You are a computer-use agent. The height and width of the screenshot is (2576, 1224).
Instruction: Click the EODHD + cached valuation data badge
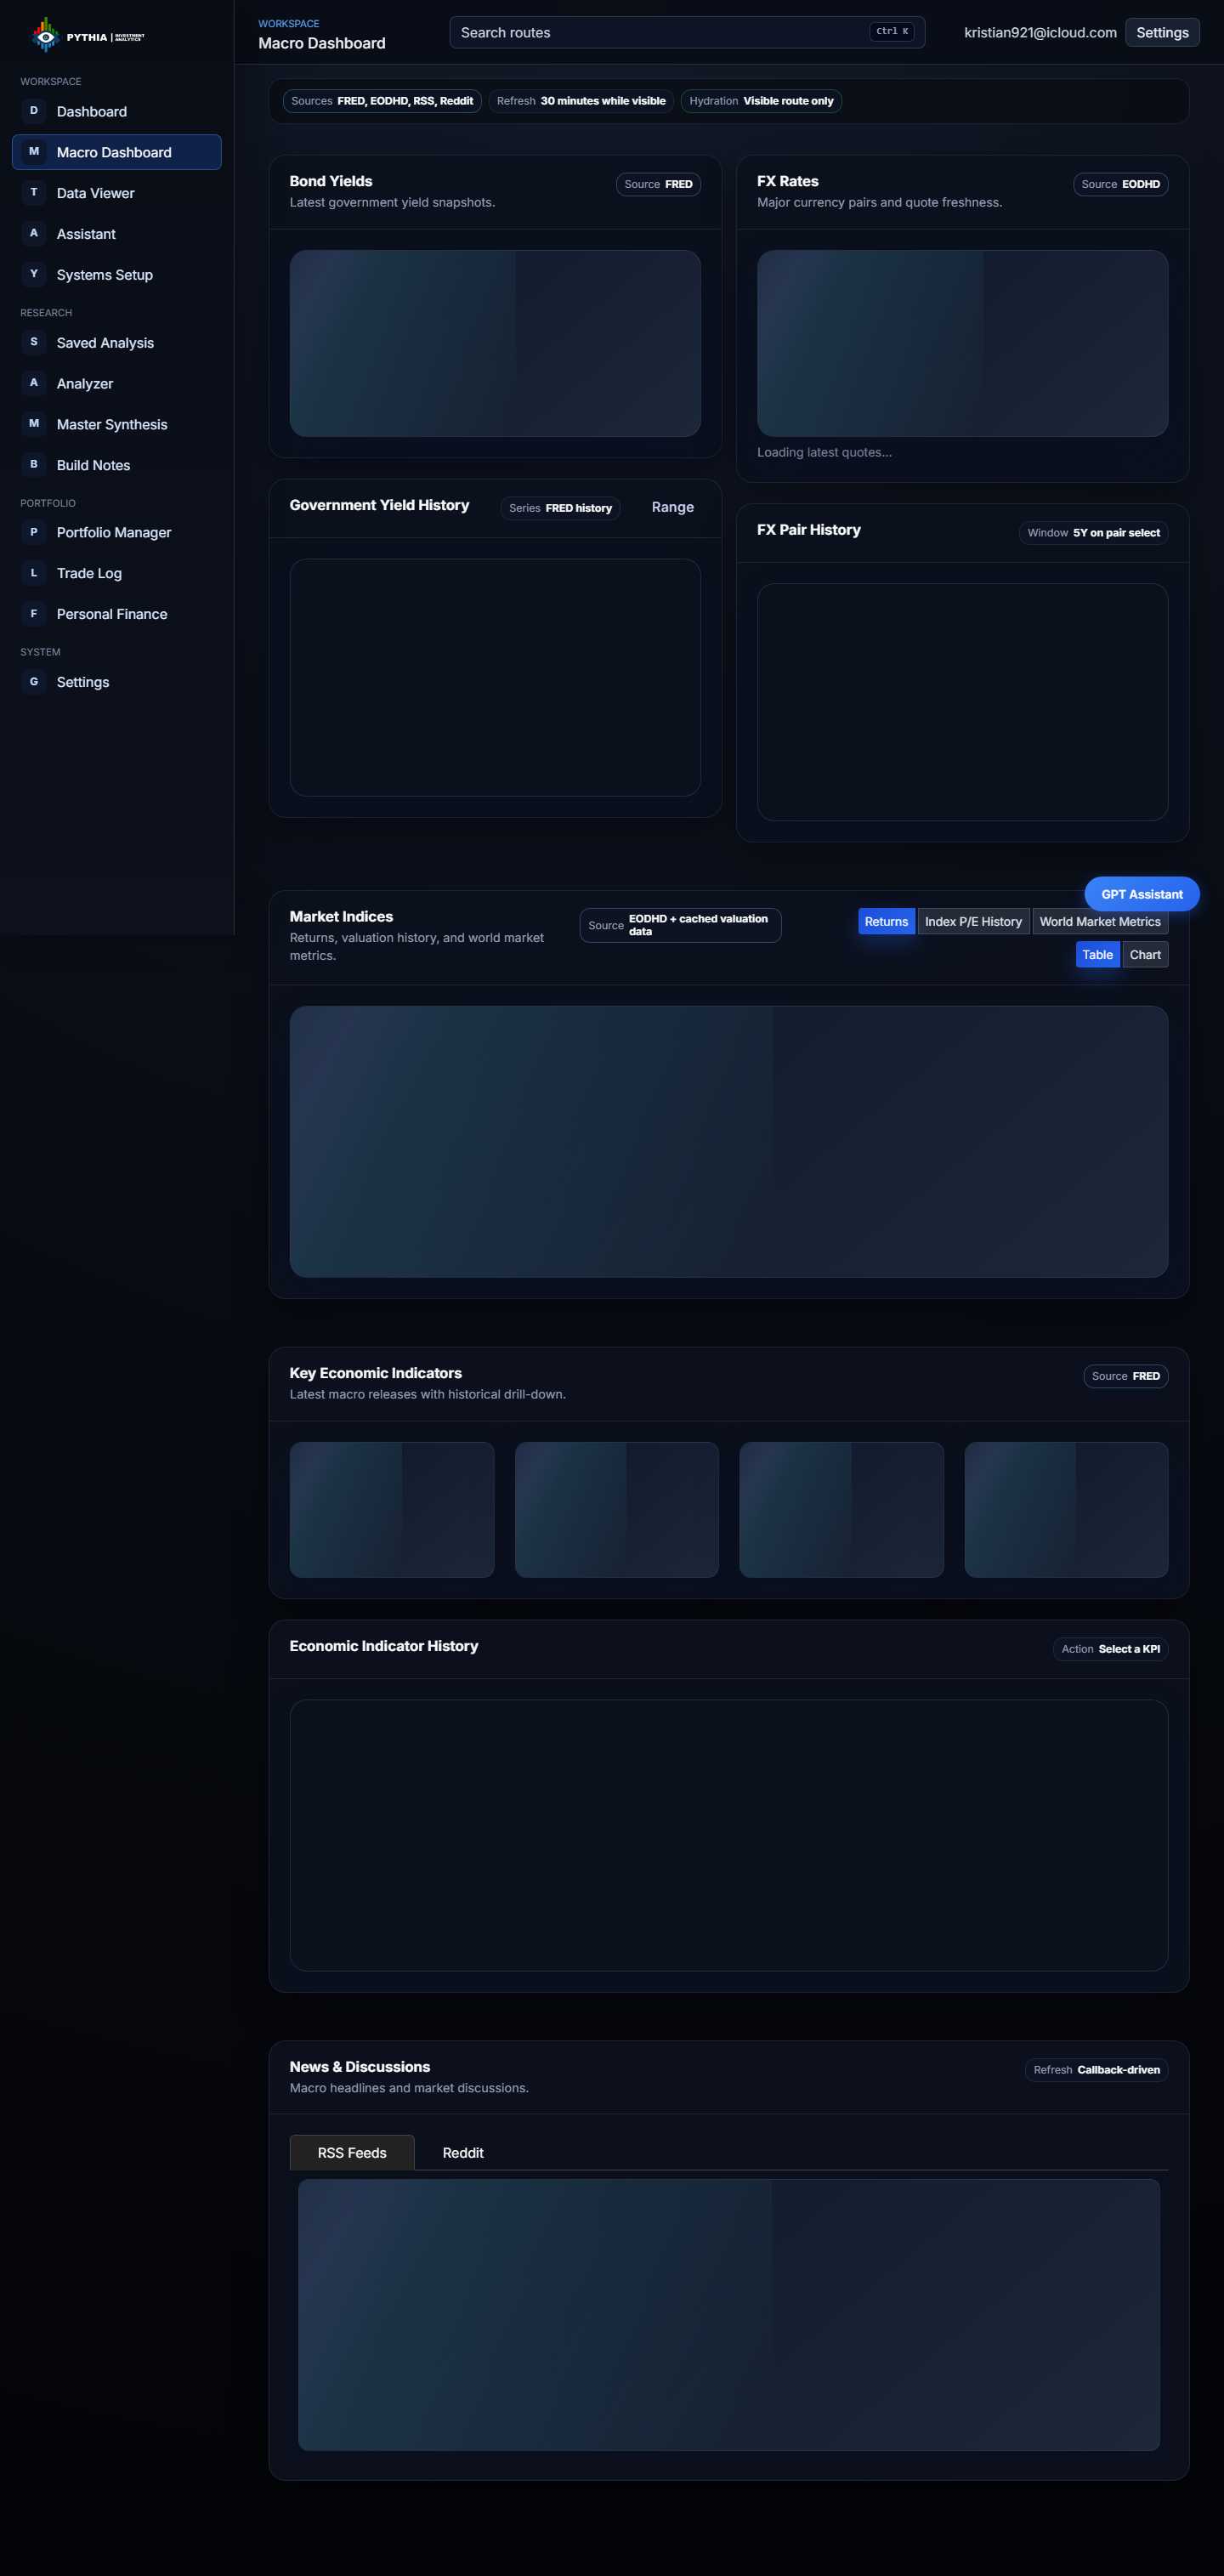pyautogui.click(x=680, y=925)
